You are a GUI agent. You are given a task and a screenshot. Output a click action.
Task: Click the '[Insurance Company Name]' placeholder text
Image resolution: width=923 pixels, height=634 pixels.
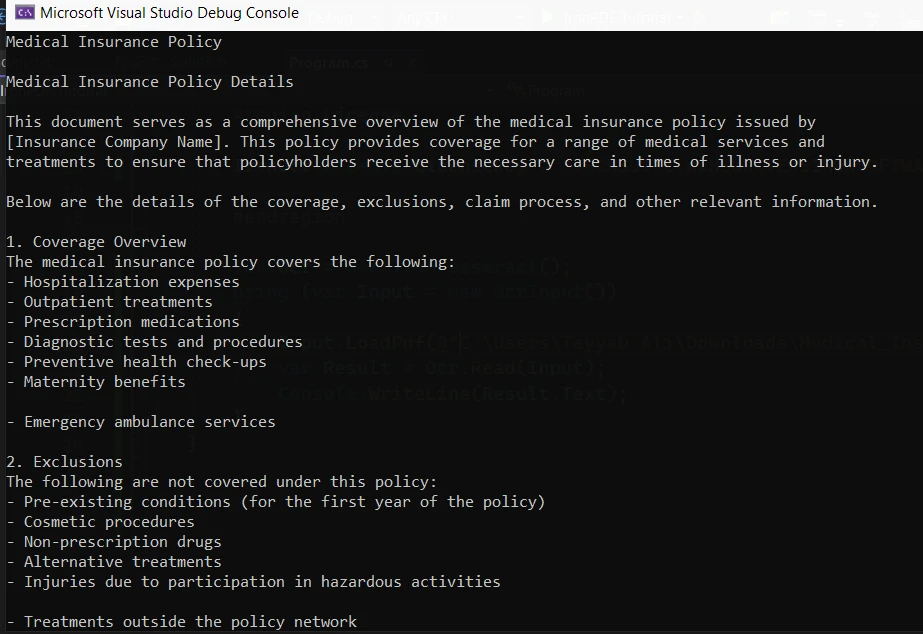118,142
